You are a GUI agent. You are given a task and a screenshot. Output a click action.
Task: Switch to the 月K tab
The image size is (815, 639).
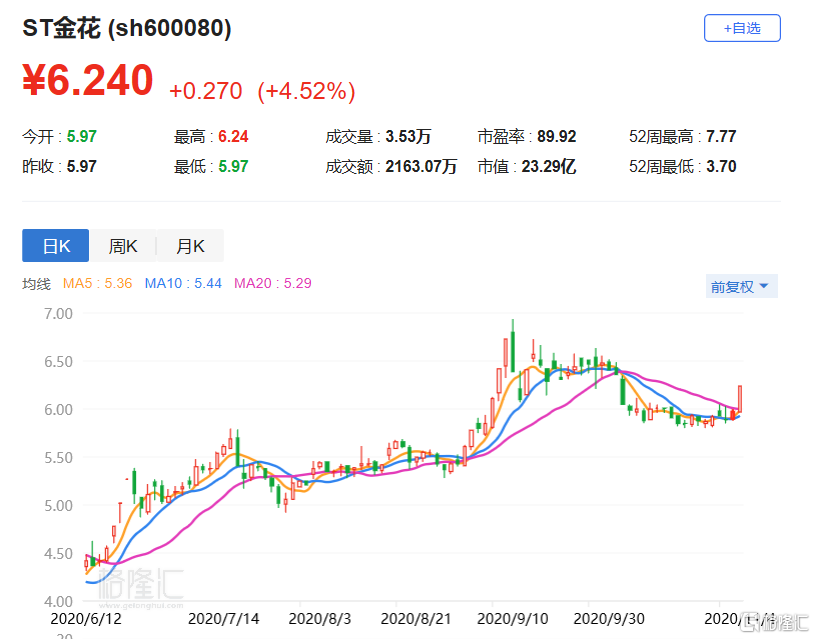point(190,245)
